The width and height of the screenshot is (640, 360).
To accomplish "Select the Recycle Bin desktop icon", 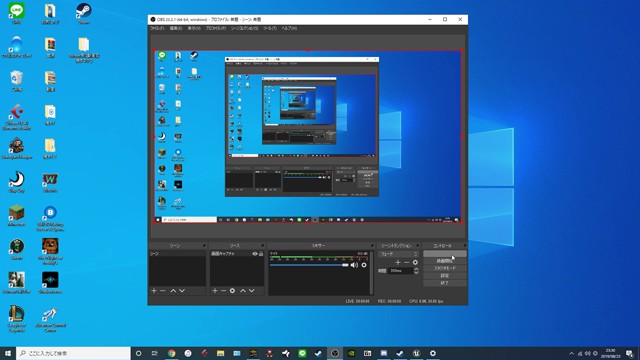I will tap(16, 81).
